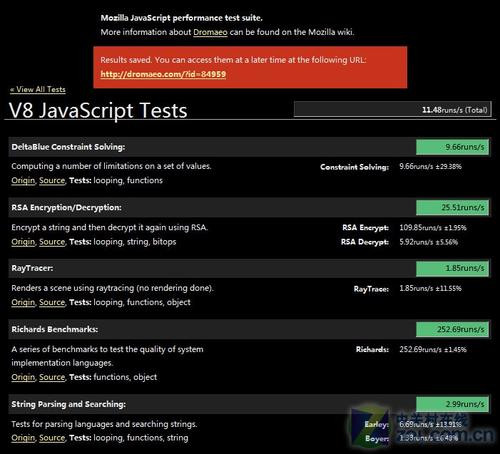The image size is (500, 454).
Task: Open Source link under RSA Encryption test
Action: 52,242
